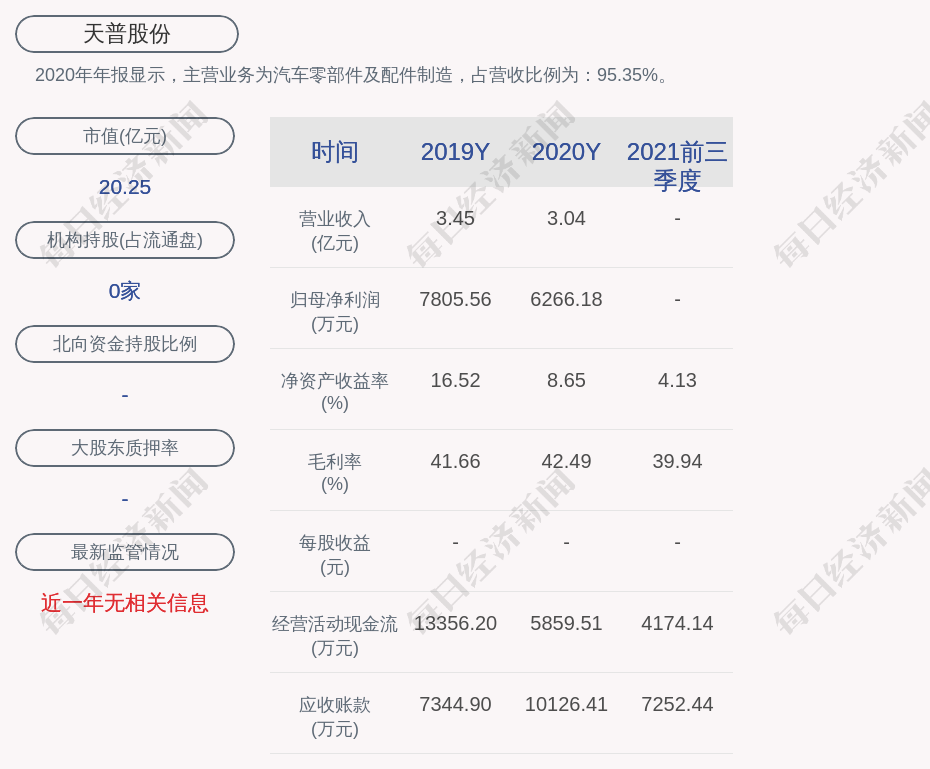Image resolution: width=930 pixels, height=769 pixels.
Task: Select the 市值(亿元) label pill
Action: (125, 136)
